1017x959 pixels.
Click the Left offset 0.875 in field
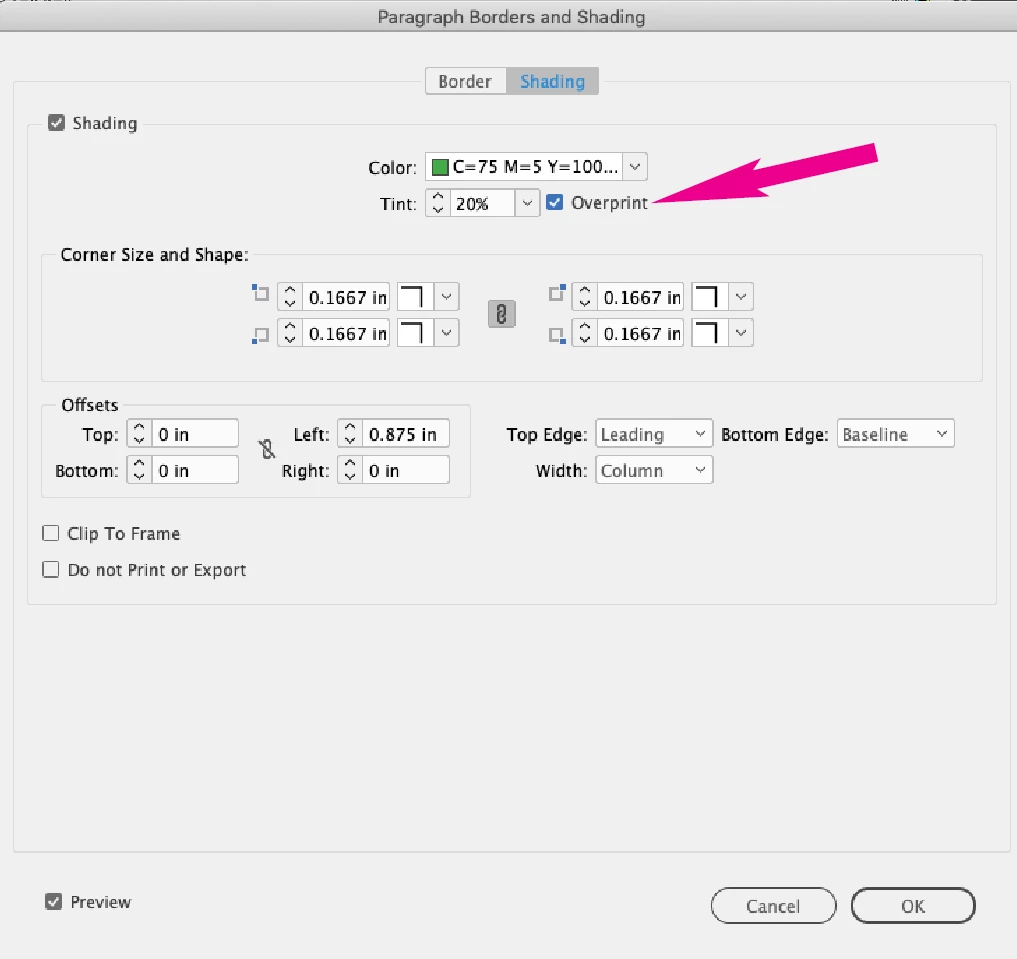click(405, 433)
